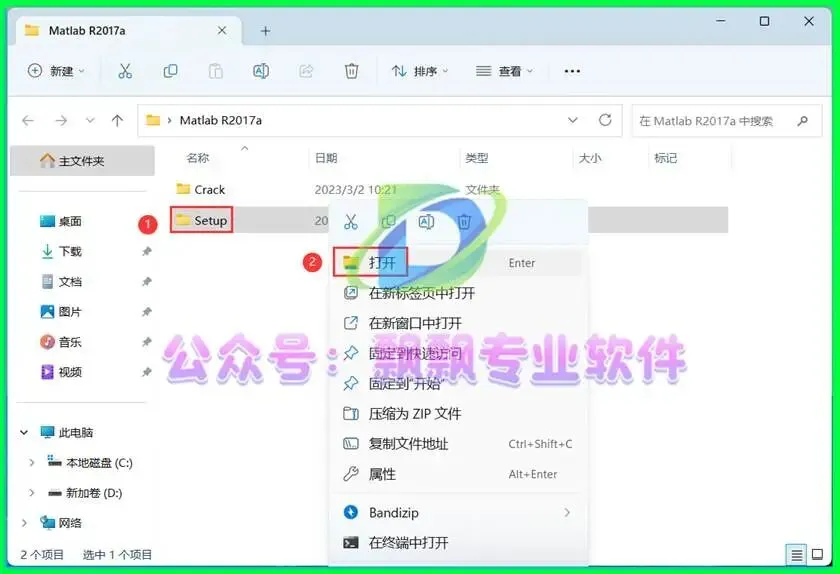Switch to large icons view in status bar

818,555
